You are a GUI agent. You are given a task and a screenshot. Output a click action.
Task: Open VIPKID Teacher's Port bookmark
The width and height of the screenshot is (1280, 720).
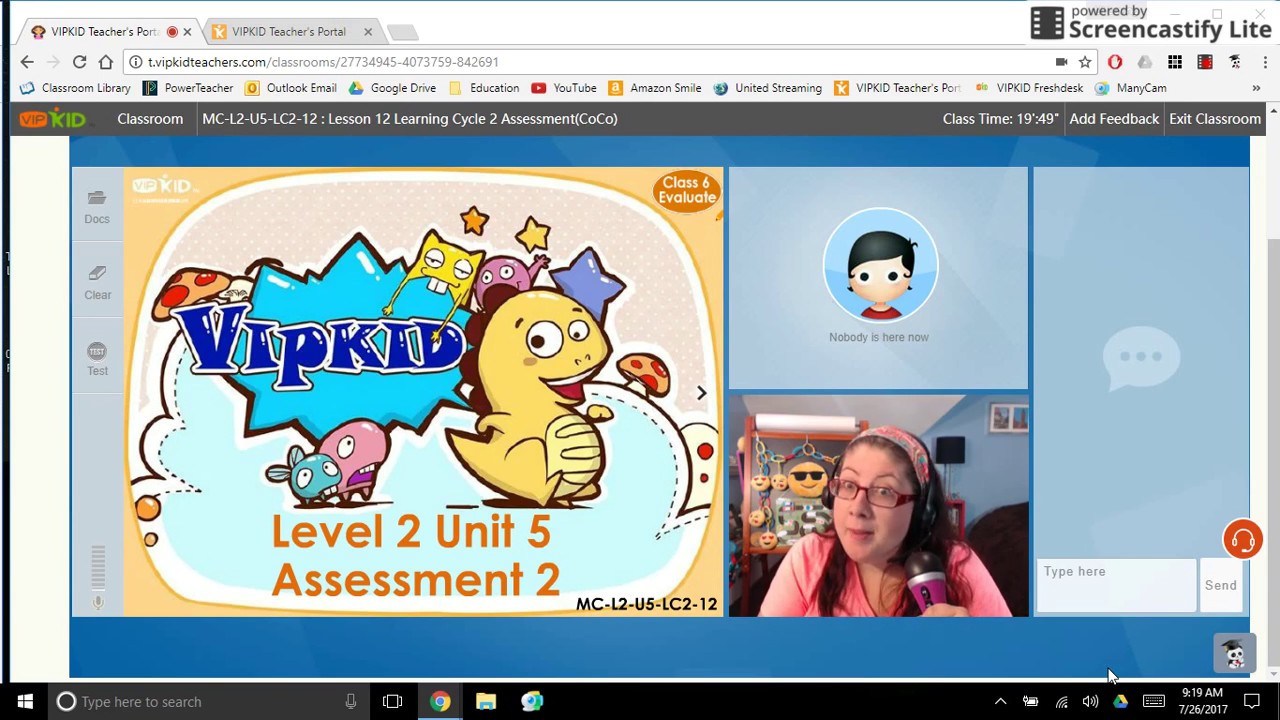897,88
